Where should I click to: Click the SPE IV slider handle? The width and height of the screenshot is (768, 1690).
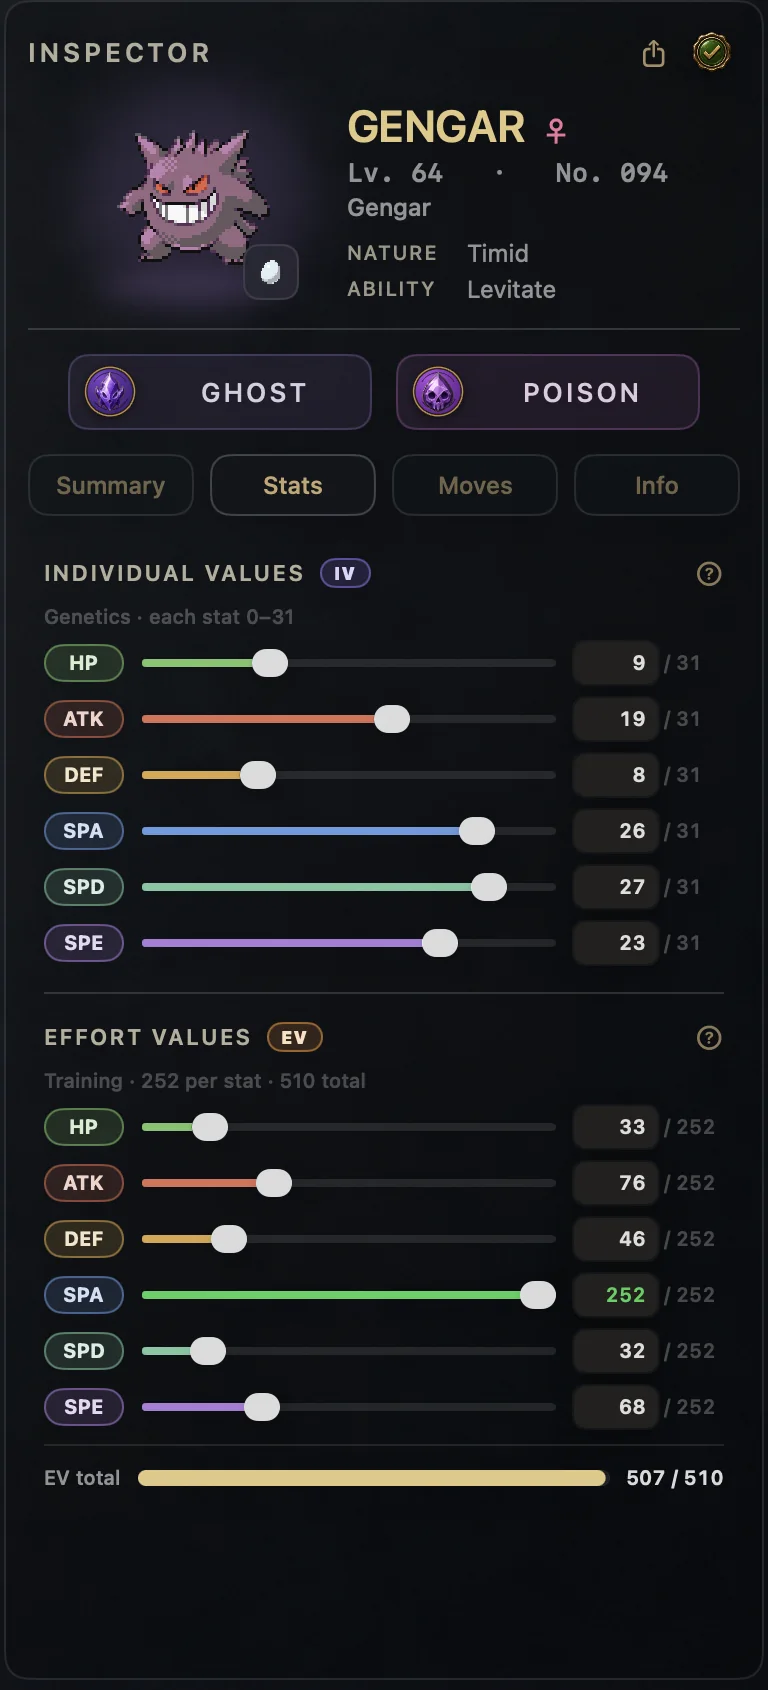440,943
